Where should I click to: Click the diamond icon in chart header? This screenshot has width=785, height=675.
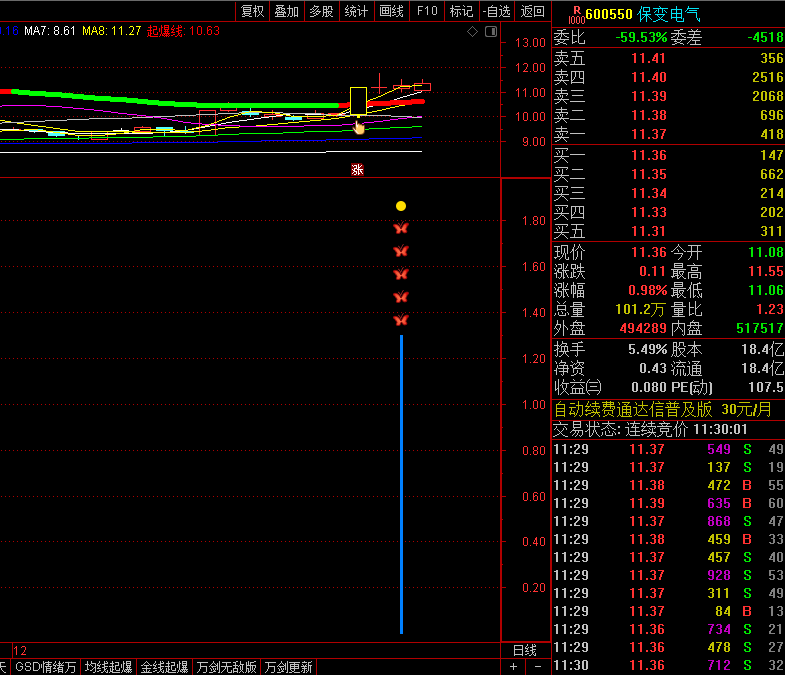coord(473,32)
